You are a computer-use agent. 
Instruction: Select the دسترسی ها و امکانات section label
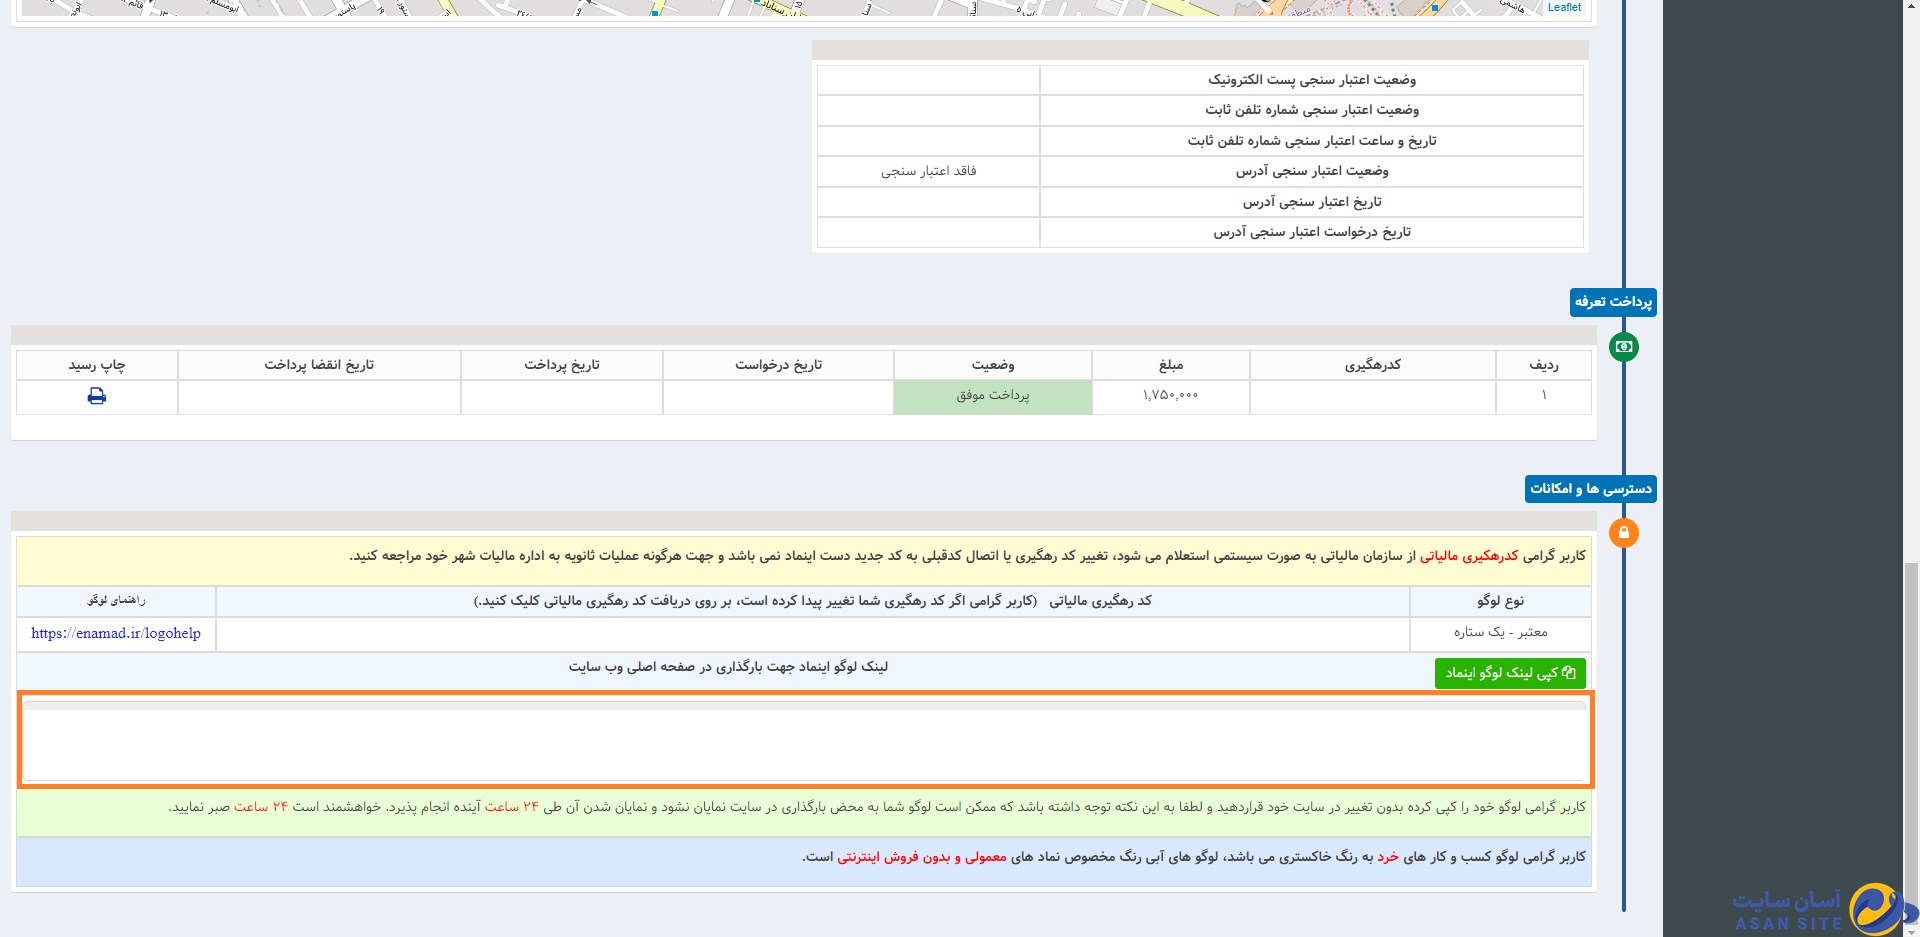pos(1590,489)
